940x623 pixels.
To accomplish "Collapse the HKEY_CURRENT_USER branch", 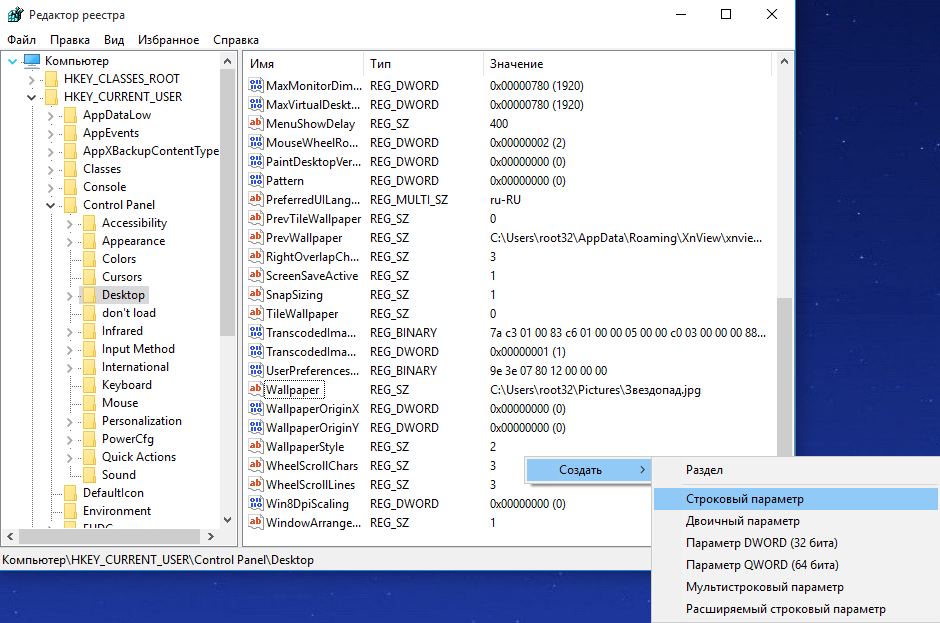I will click(x=31, y=97).
